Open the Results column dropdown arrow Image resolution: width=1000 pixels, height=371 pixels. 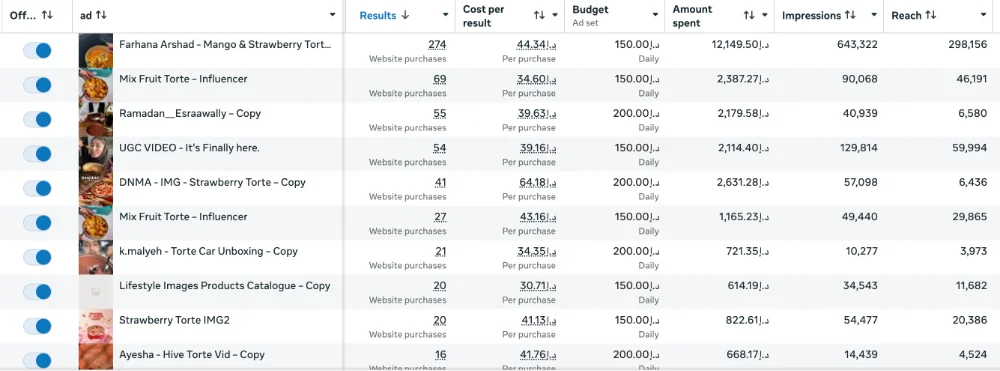pos(446,15)
